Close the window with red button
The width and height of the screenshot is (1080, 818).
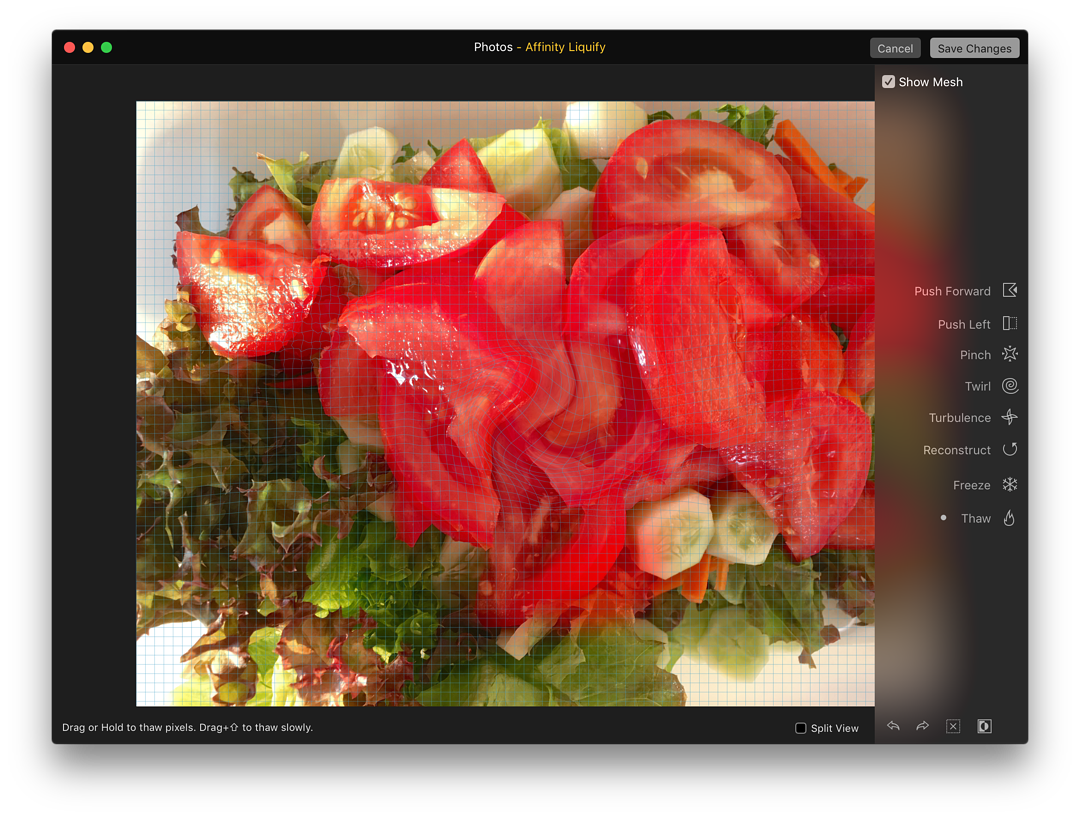(x=70, y=48)
